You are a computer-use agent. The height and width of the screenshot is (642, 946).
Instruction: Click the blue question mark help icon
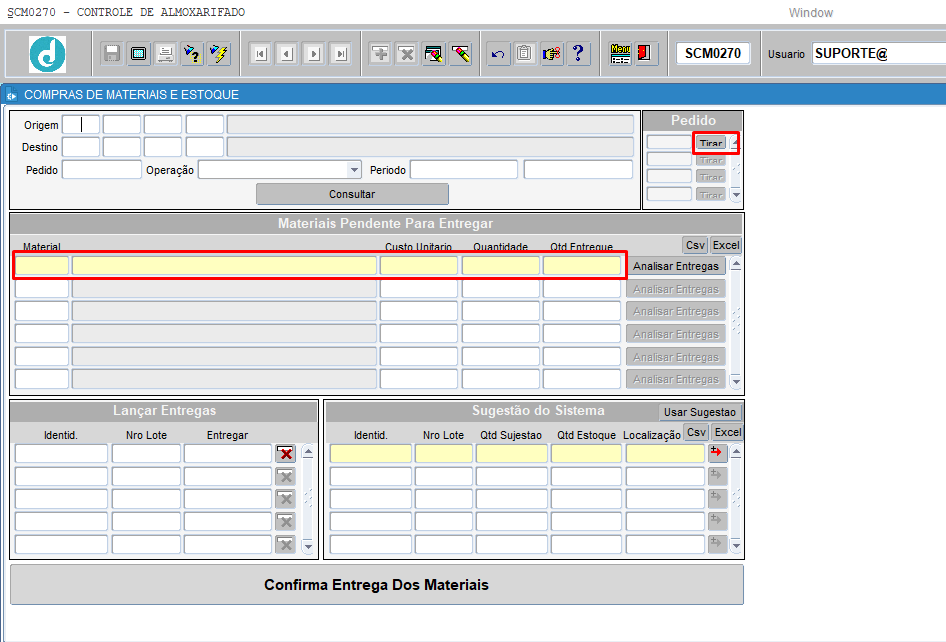click(578, 54)
